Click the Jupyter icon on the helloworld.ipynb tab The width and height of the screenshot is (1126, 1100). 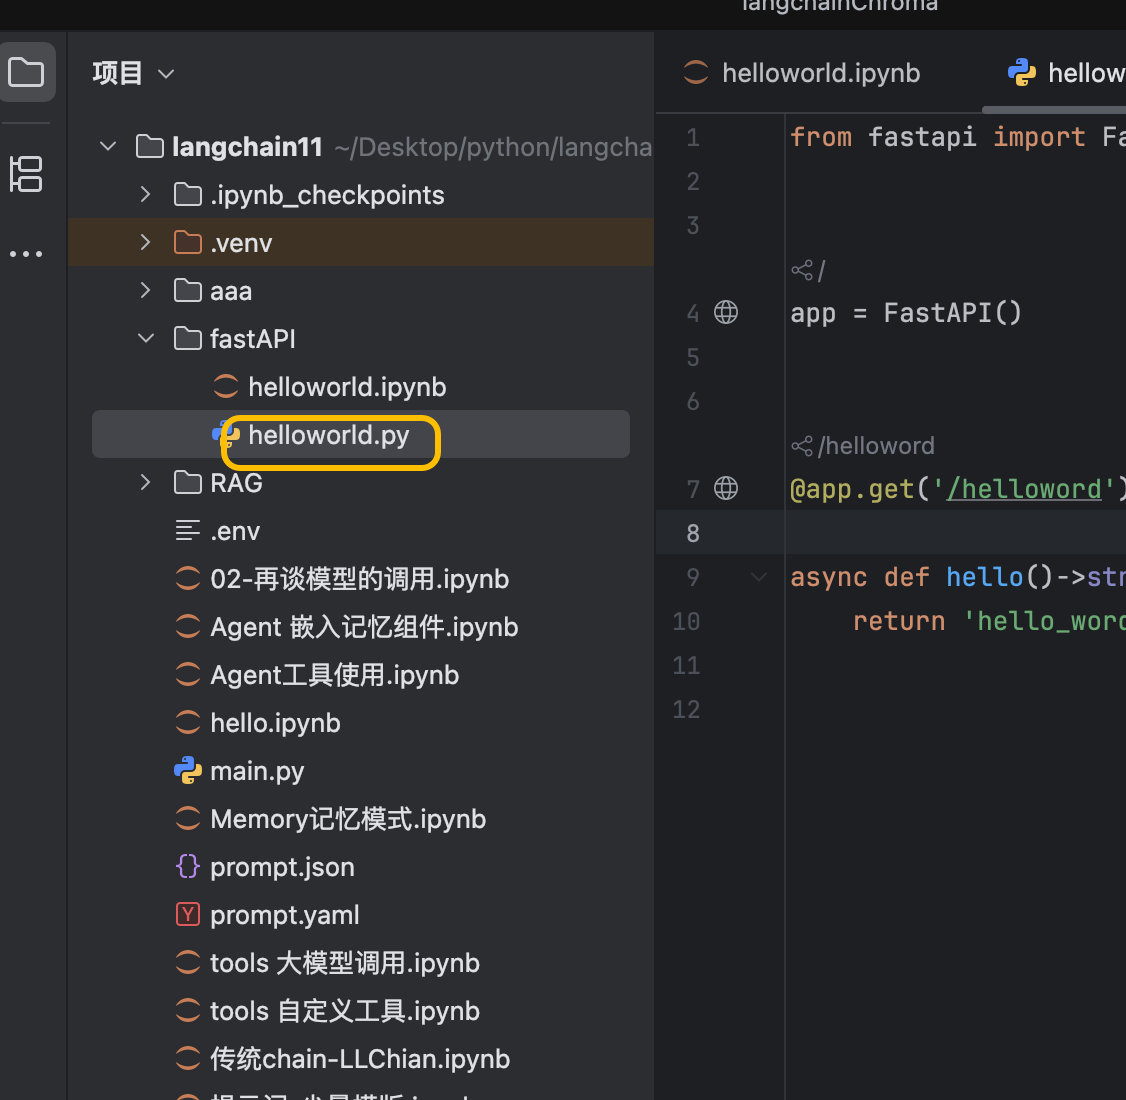[x=695, y=72]
